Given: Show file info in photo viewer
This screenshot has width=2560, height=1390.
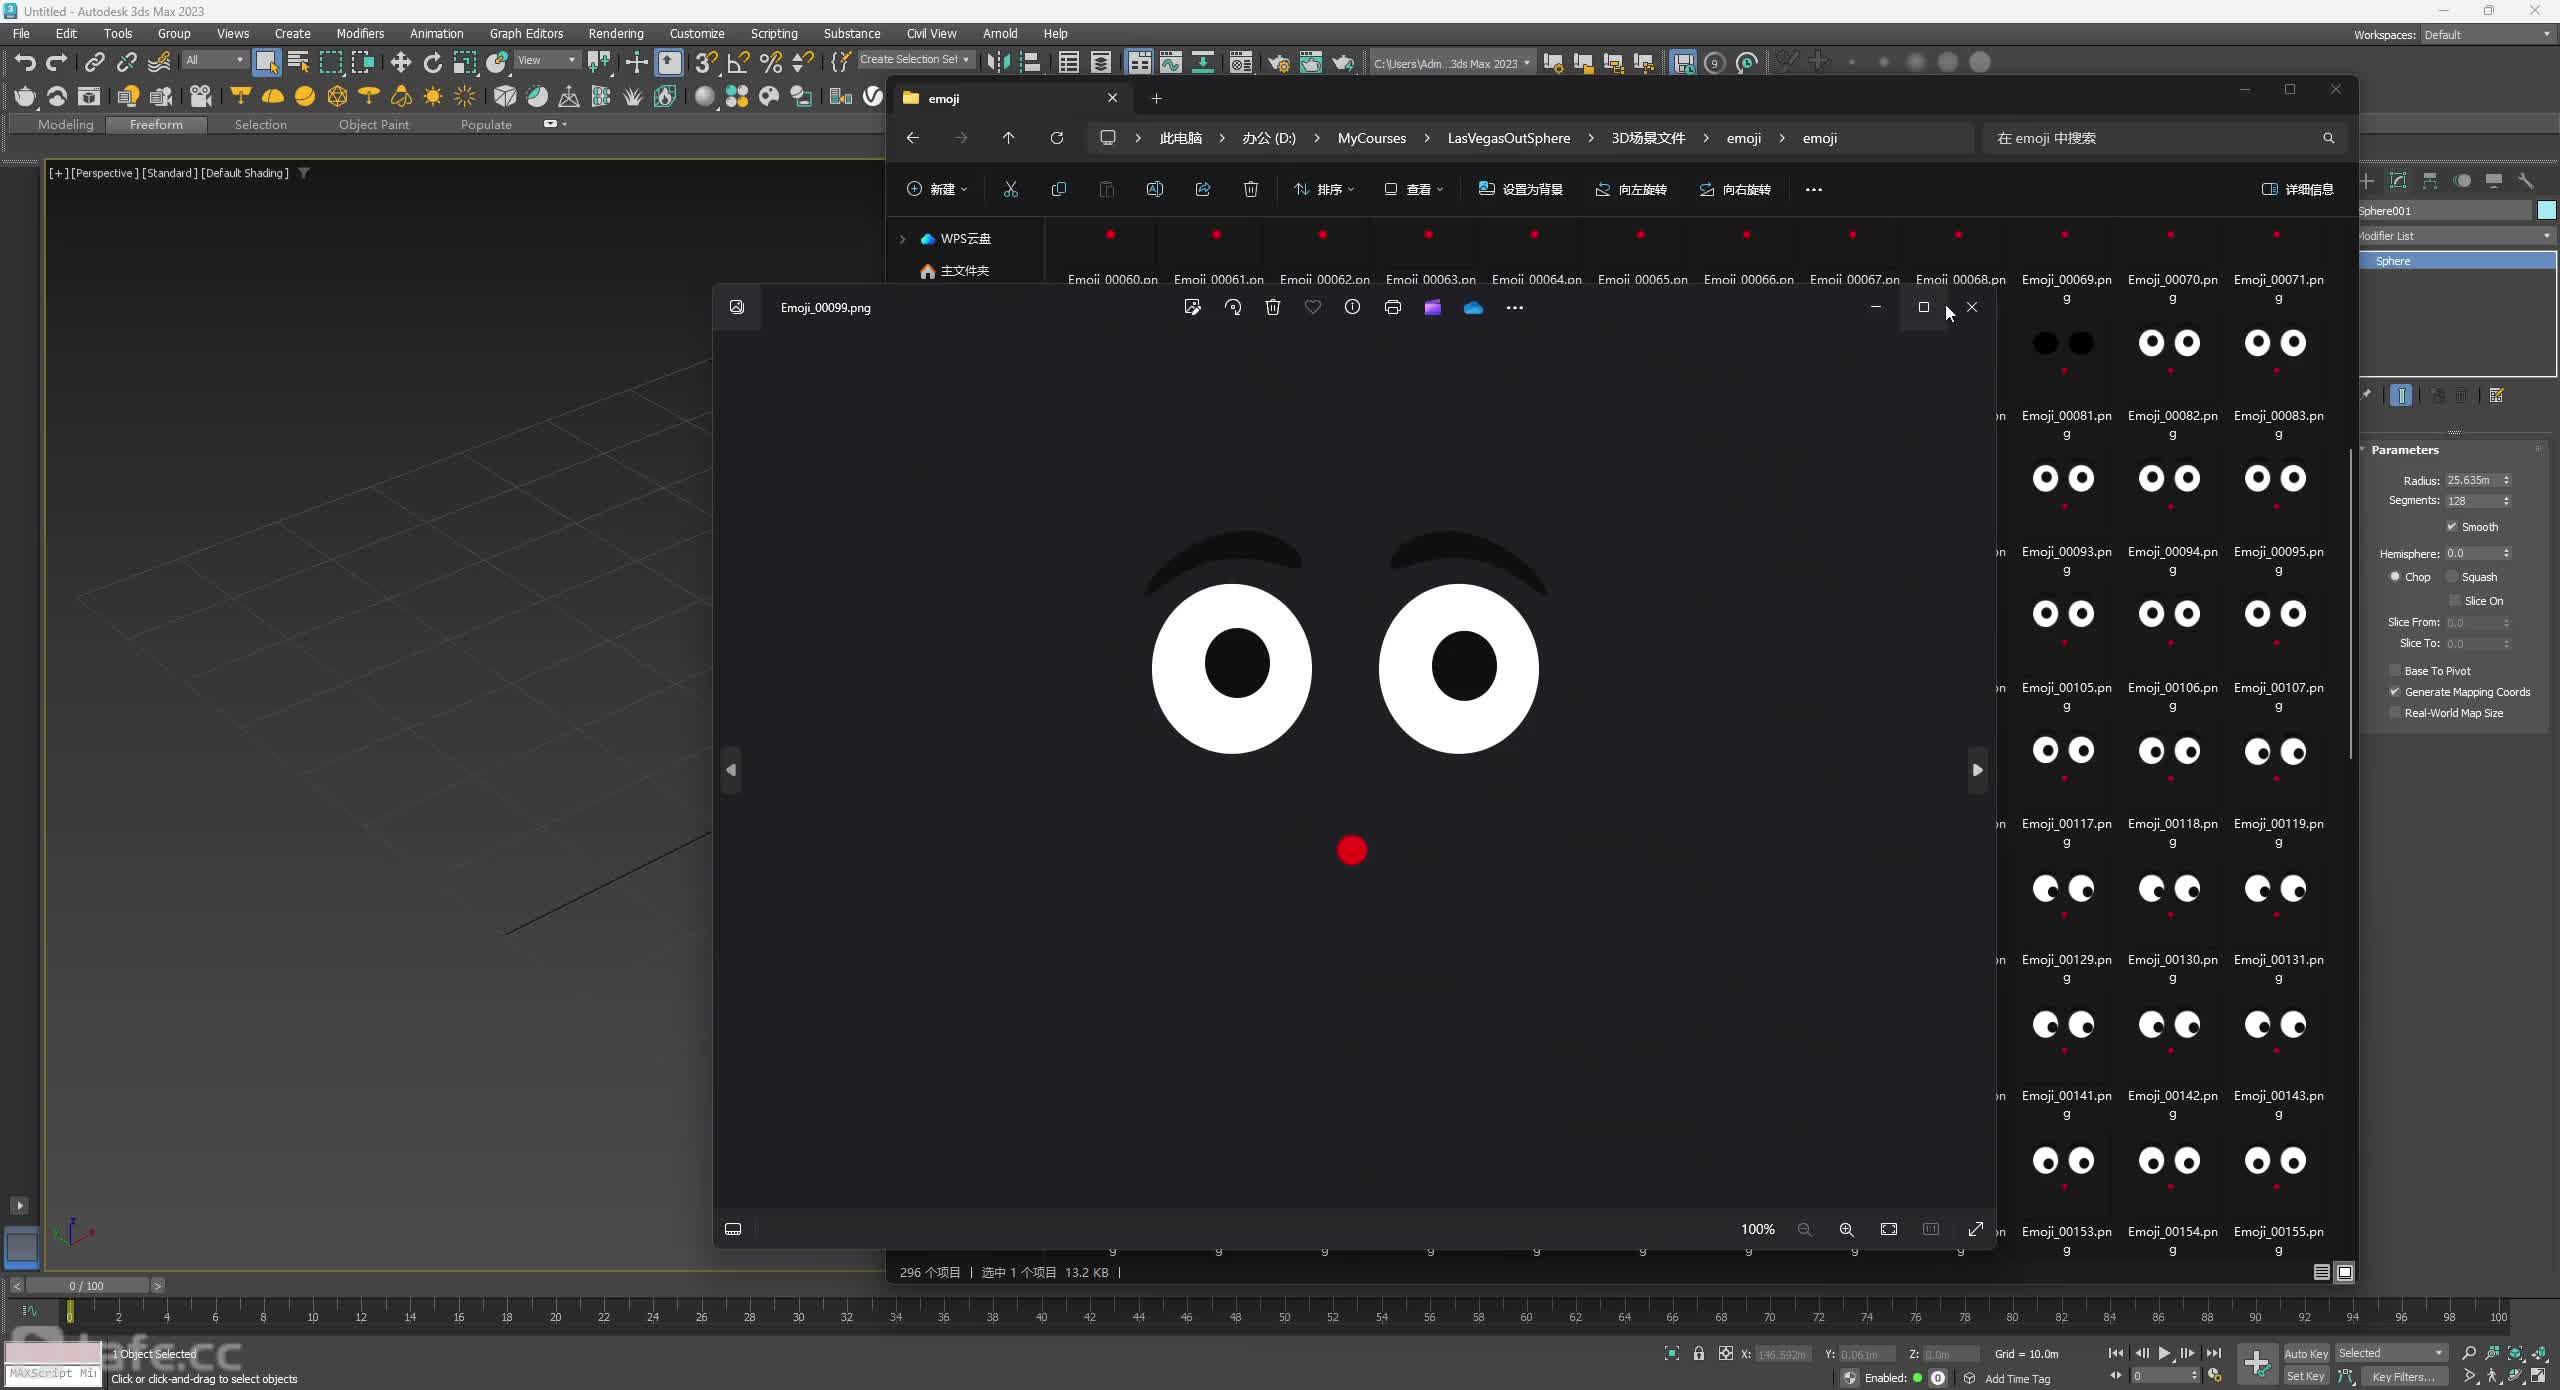Looking at the screenshot, I should click(x=1352, y=307).
